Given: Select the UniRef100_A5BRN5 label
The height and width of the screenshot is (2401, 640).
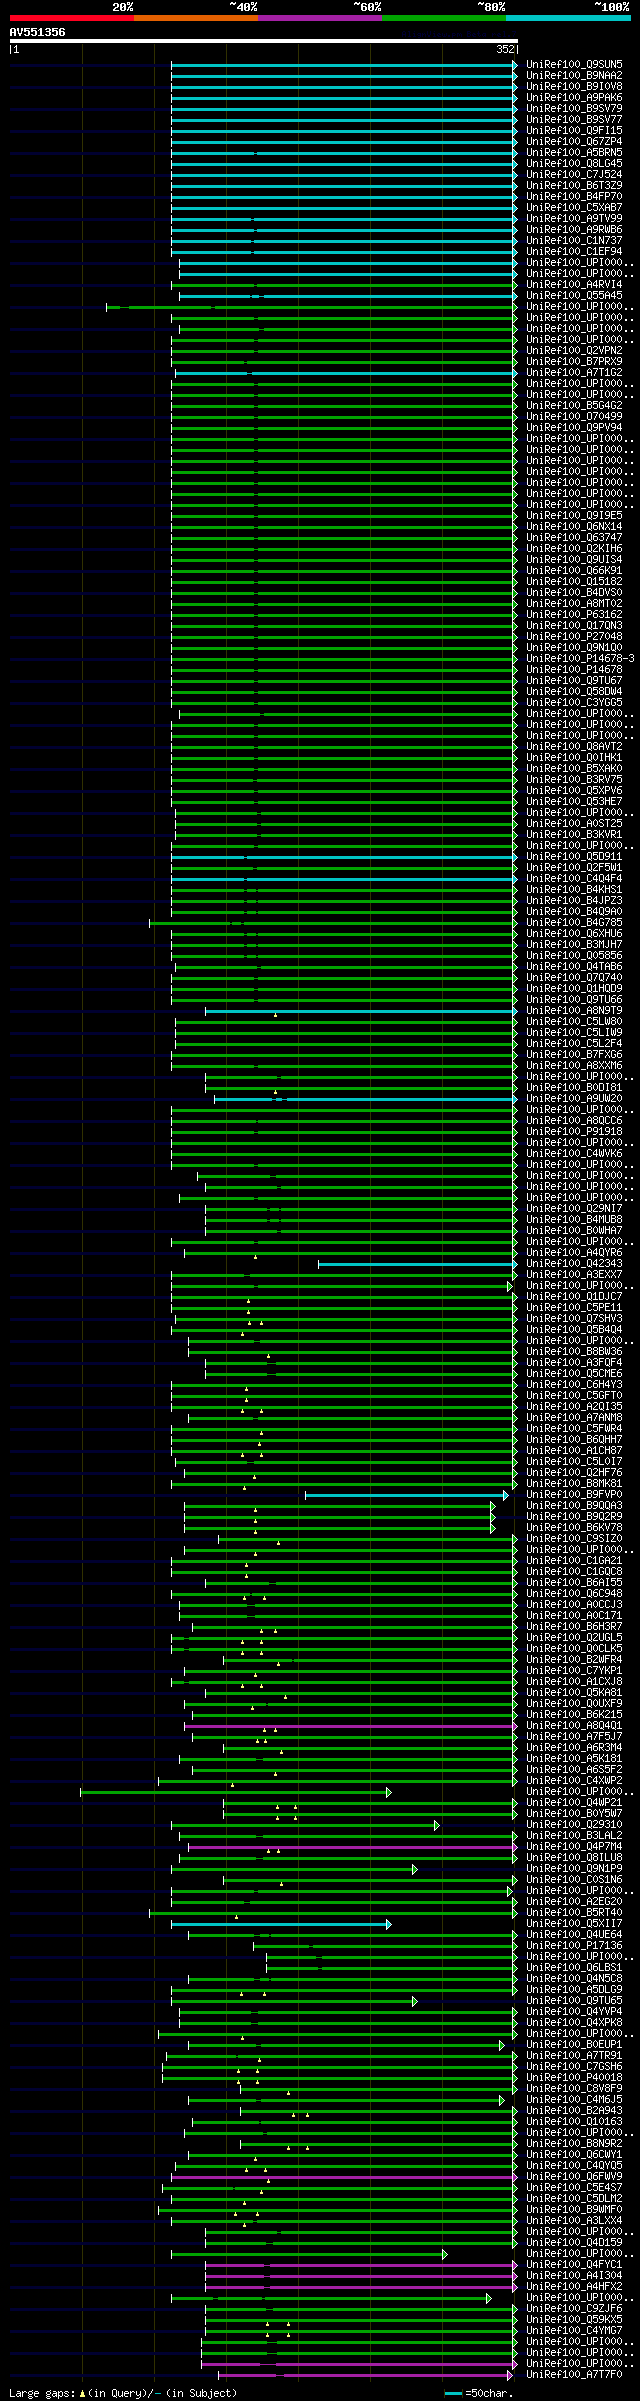Looking at the screenshot, I should 574,153.
